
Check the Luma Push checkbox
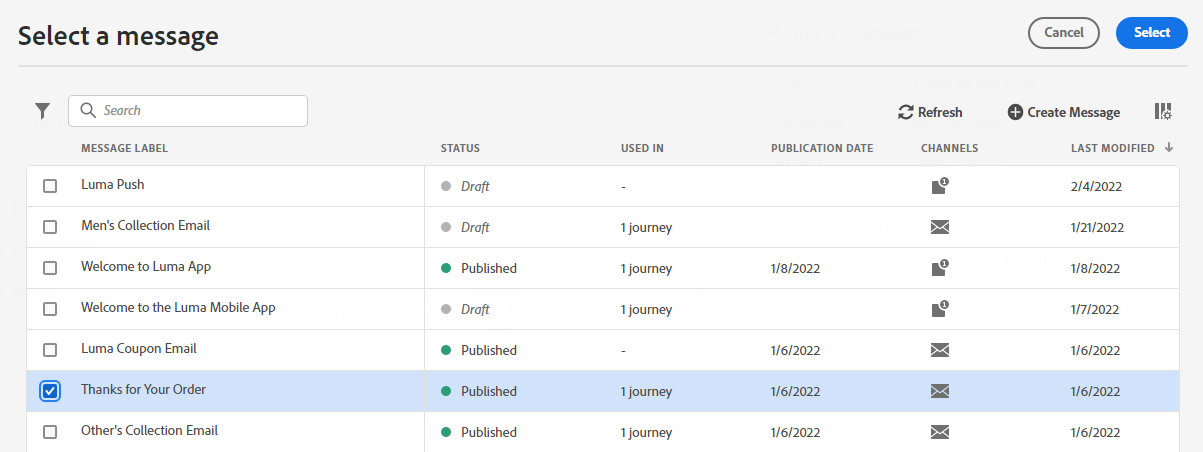coord(50,186)
